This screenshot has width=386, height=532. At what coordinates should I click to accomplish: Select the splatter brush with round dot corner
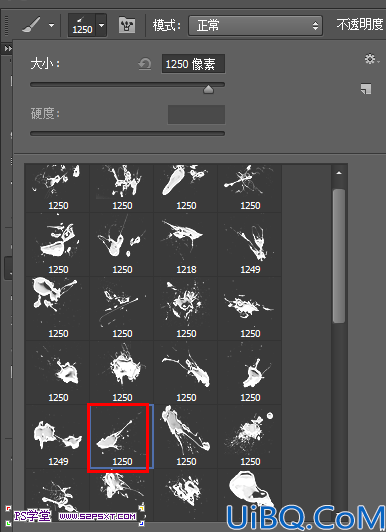(250, 437)
